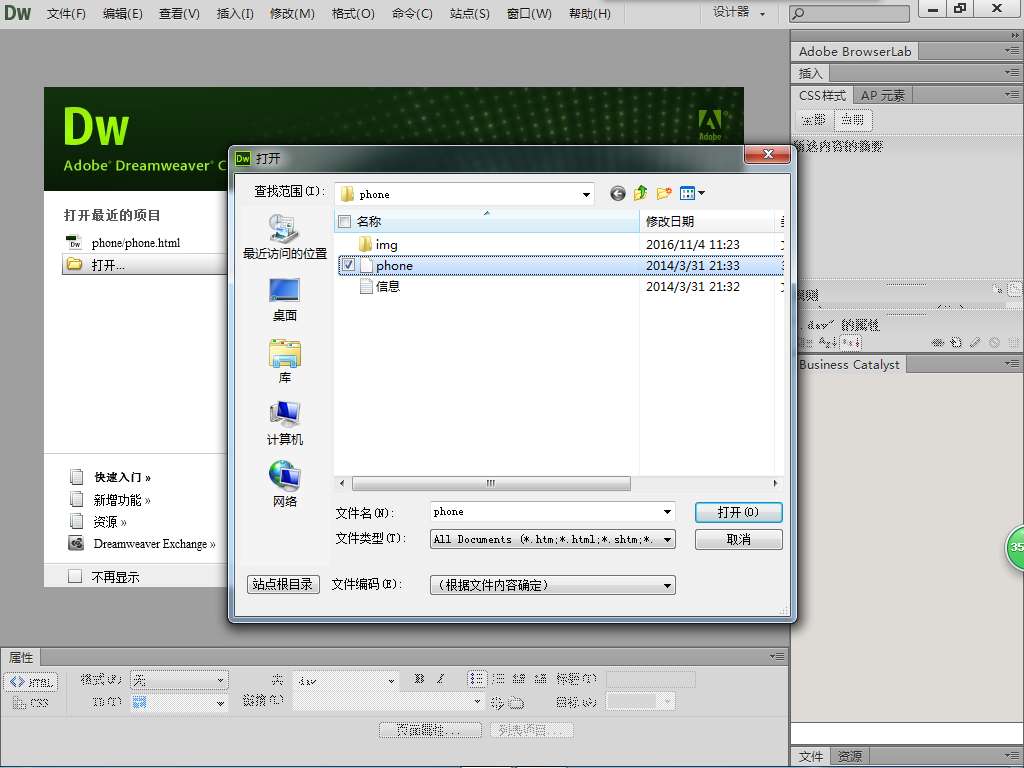Open the 编辑(E) menu
Screen dimensions: 1024x768
tap(123, 14)
